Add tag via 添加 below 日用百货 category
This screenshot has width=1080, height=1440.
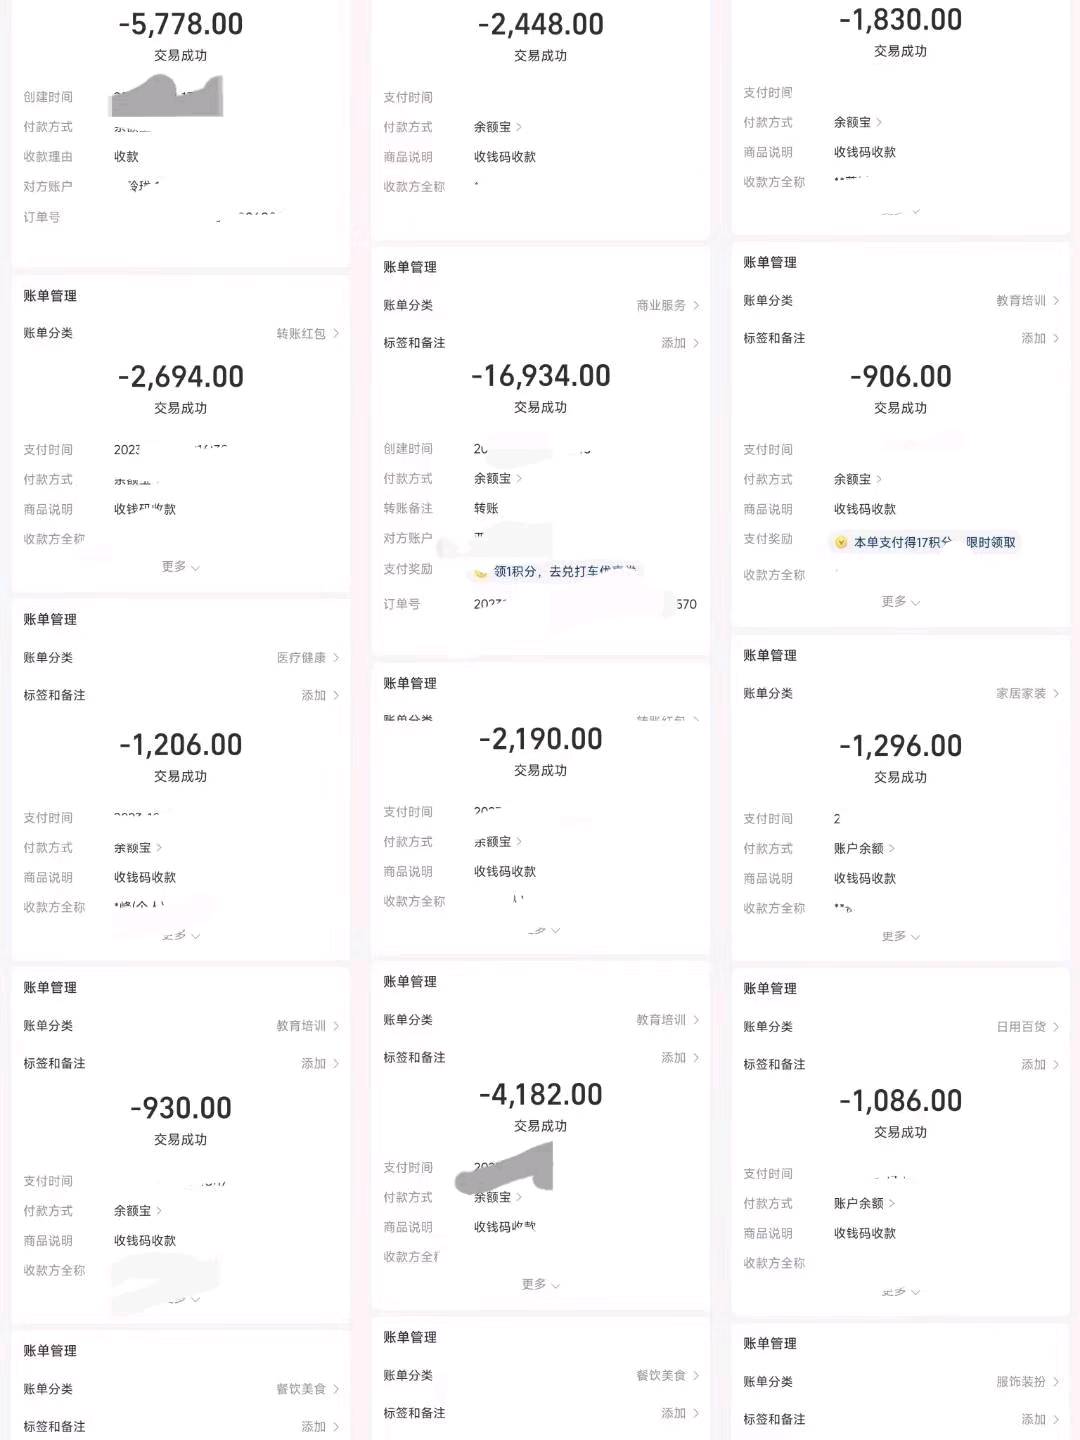point(1040,1065)
